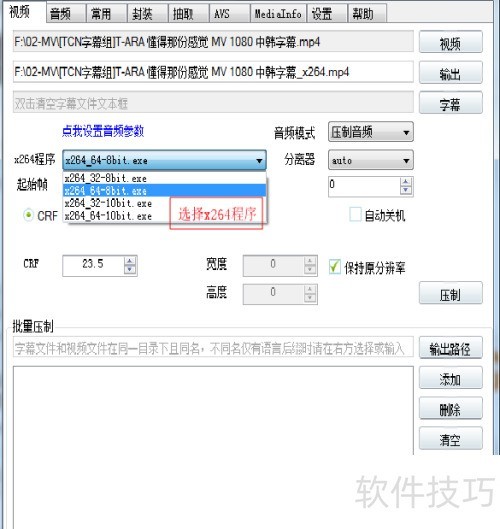Select the CRF radio button
The width and height of the screenshot is (500, 529).
tap(29, 215)
